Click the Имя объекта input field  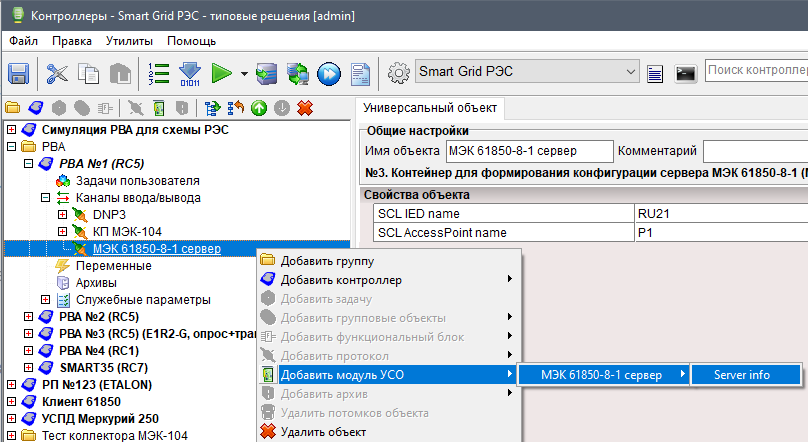(x=528, y=151)
